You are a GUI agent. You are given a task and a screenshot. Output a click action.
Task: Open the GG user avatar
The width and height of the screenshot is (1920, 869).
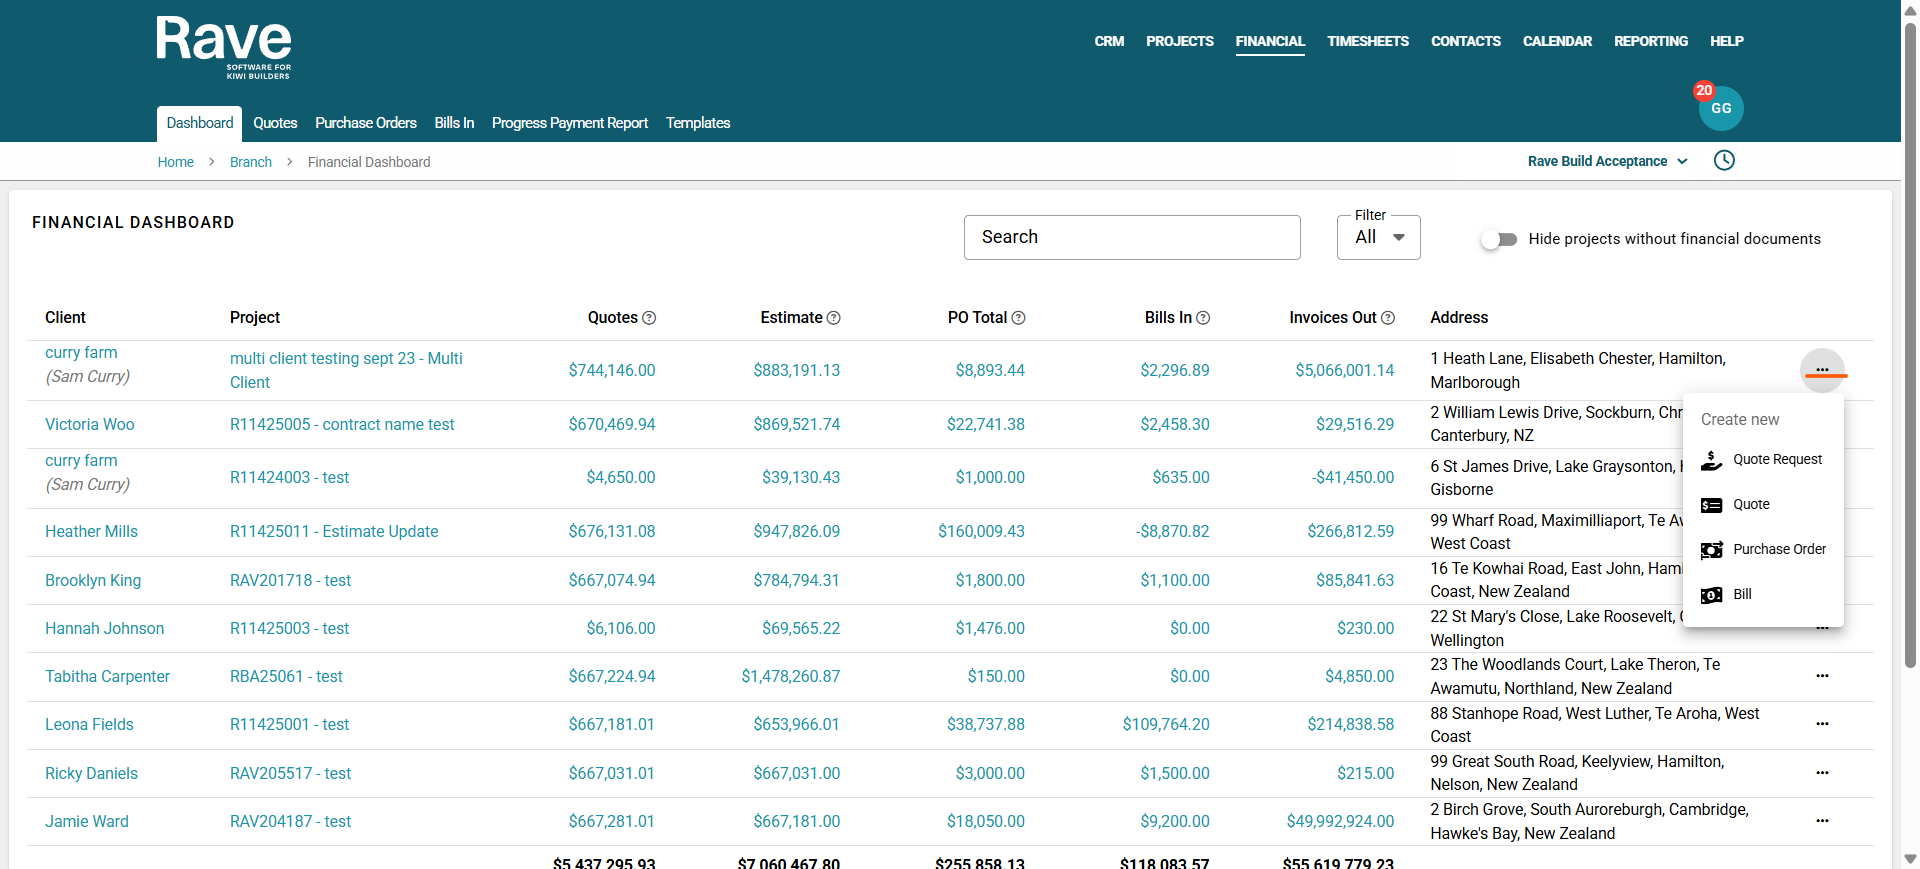pyautogui.click(x=1720, y=109)
